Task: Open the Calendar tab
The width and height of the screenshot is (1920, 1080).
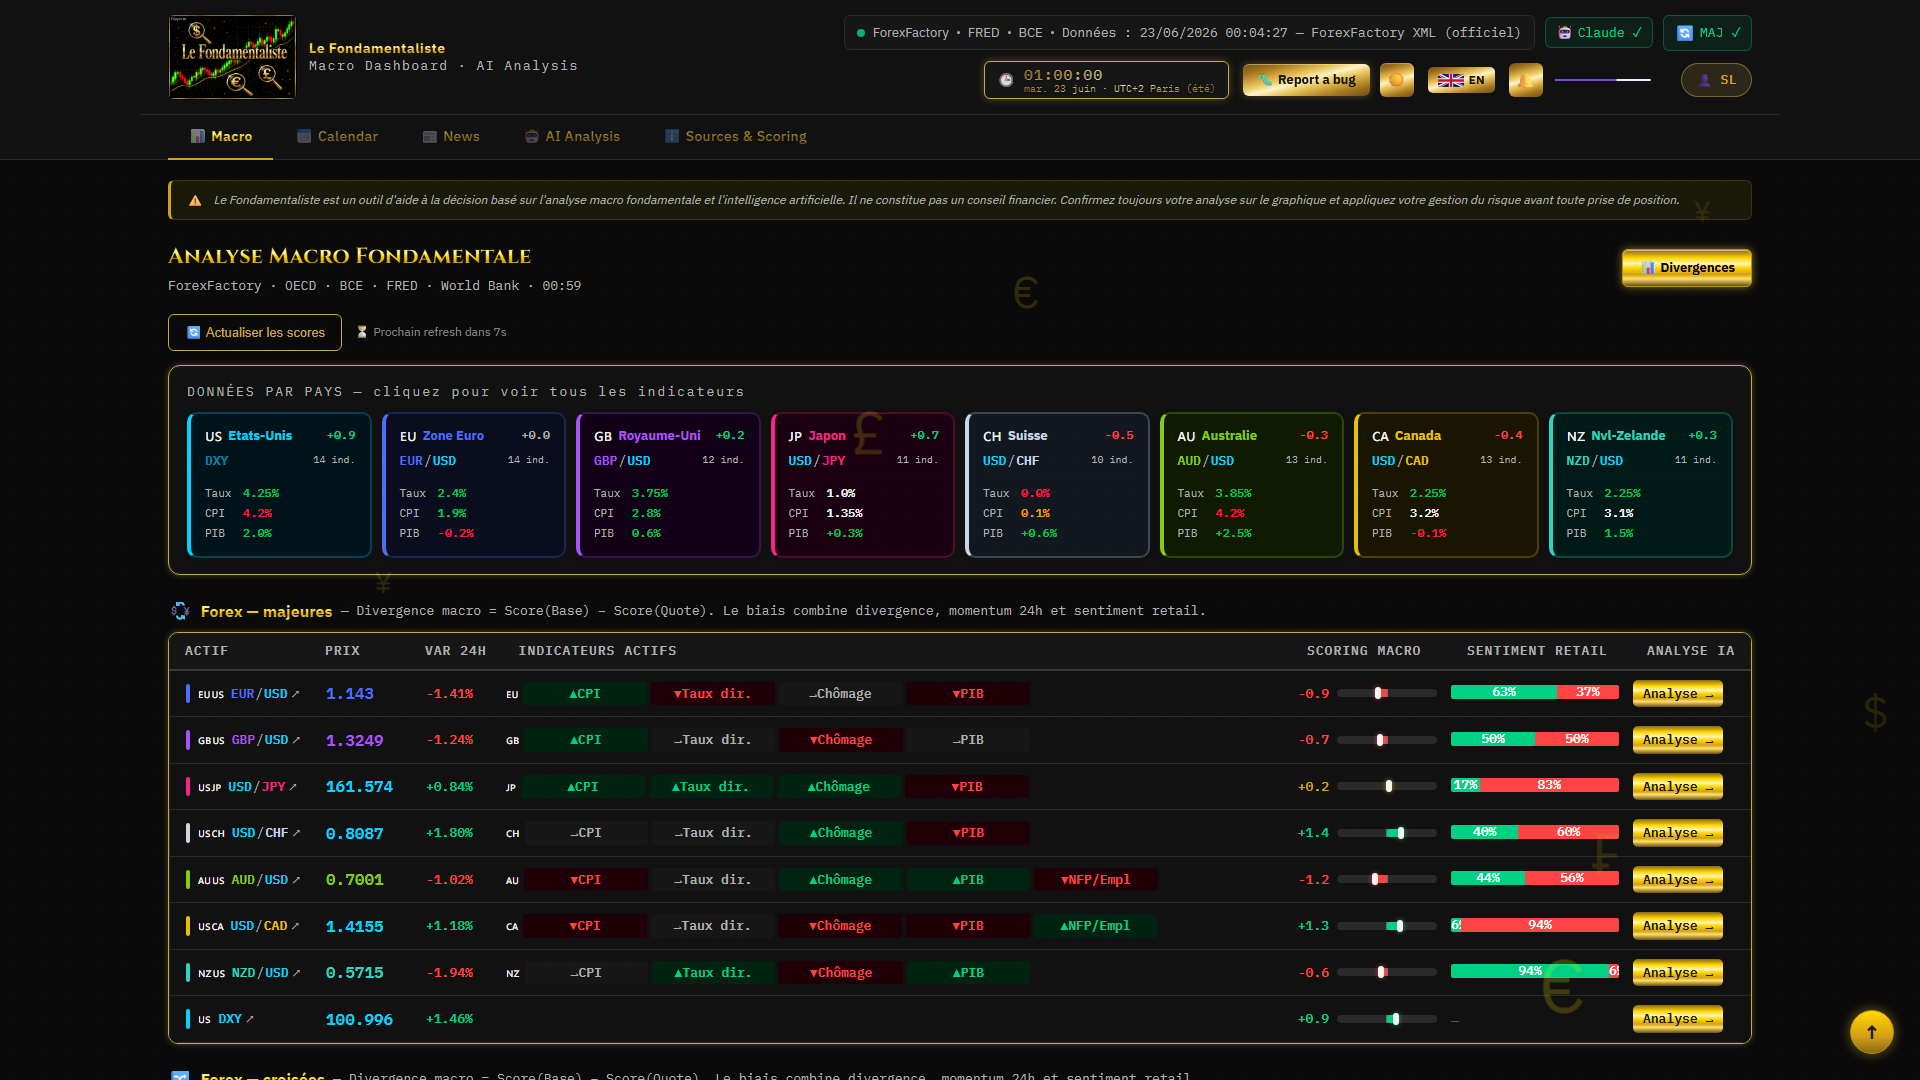Action: click(x=337, y=136)
